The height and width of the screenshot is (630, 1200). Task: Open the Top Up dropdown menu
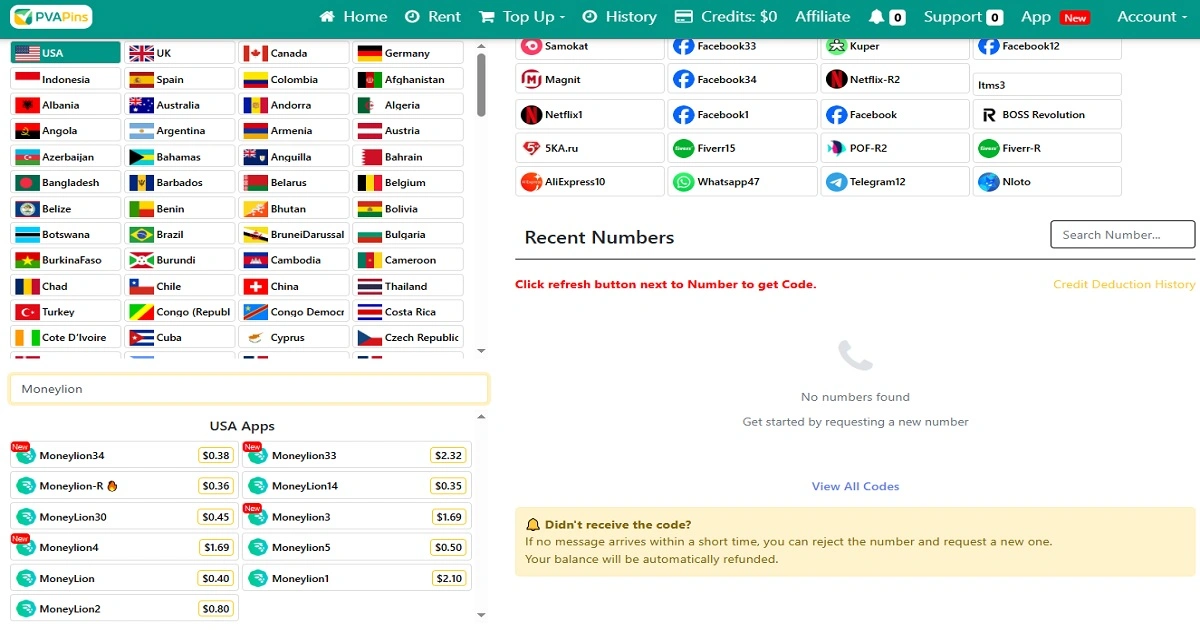(522, 17)
